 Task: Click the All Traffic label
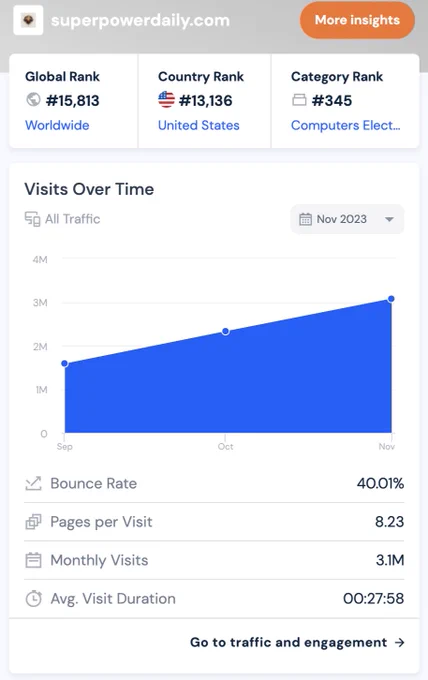point(72,219)
